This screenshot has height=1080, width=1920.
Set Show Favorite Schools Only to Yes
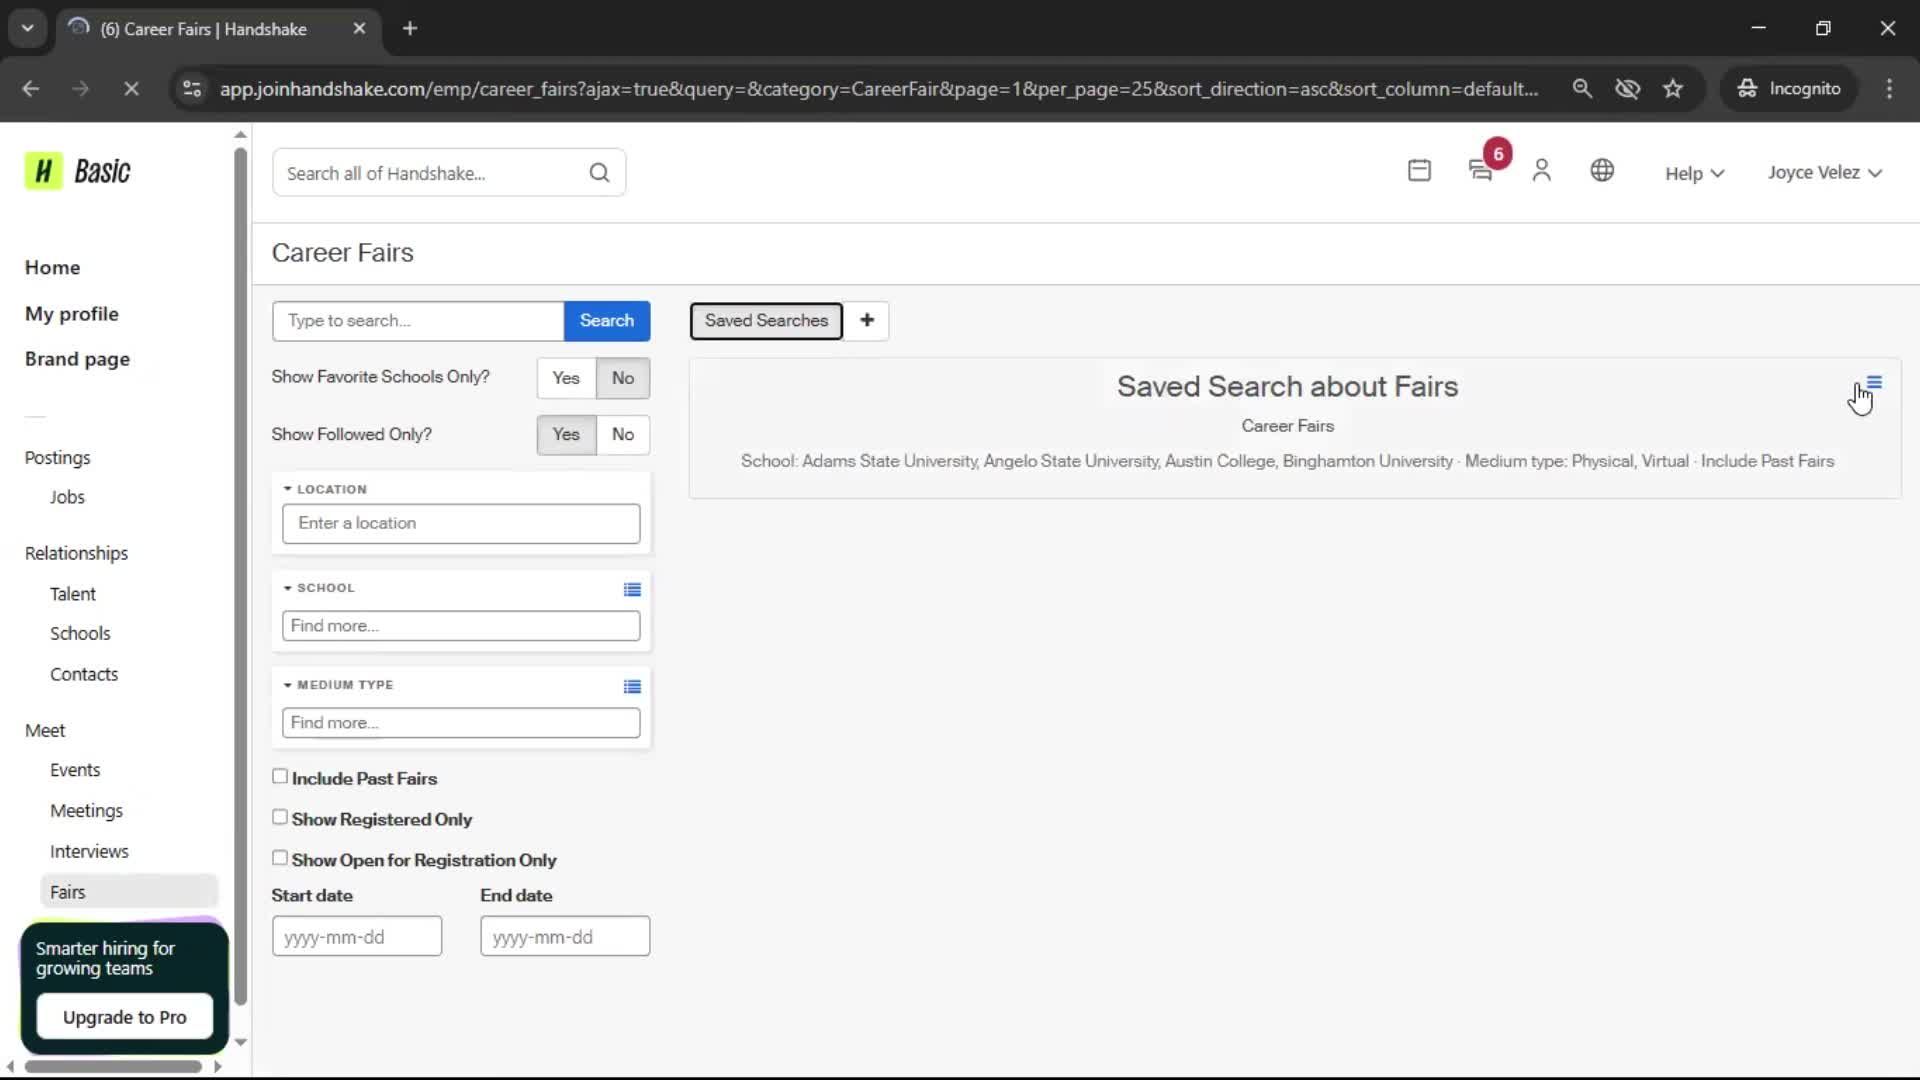click(566, 378)
